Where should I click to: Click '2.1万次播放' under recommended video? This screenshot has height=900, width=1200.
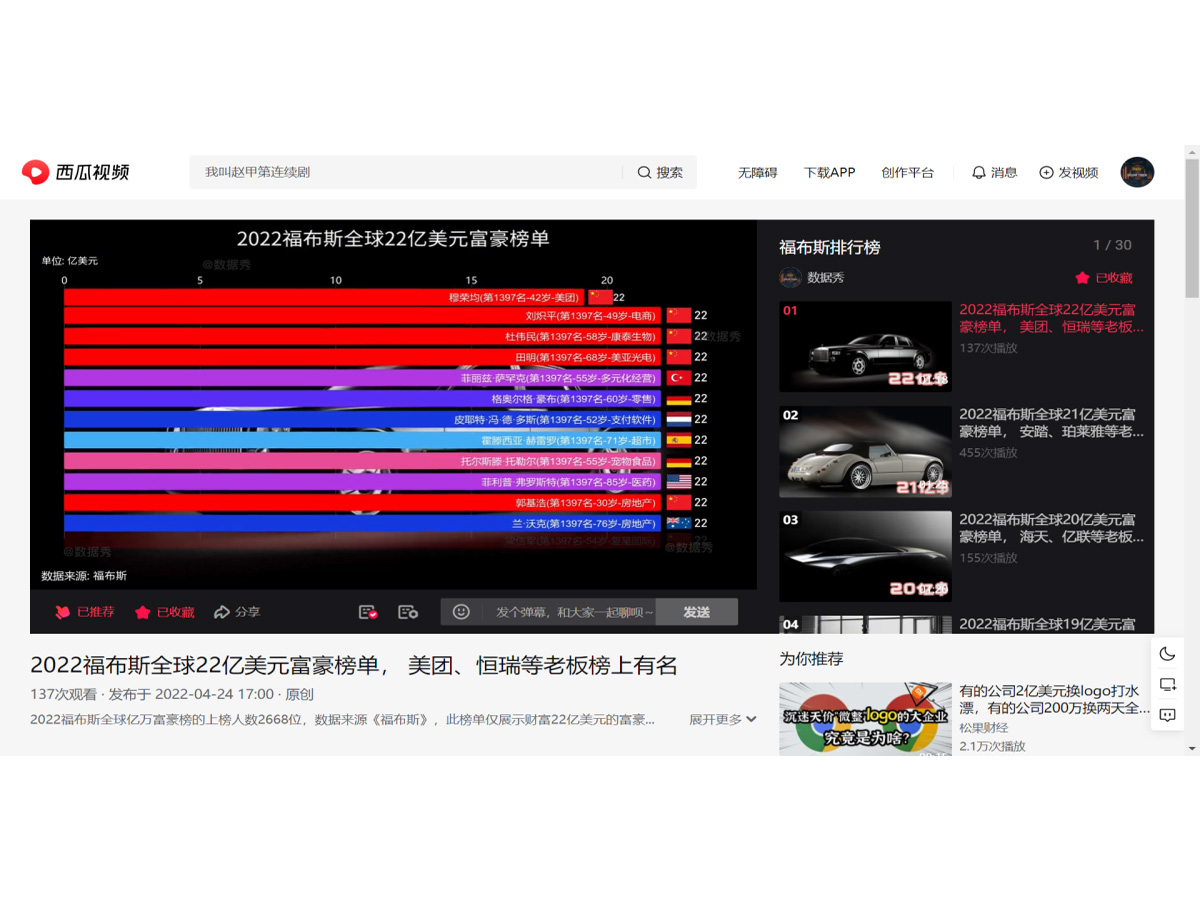(x=992, y=746)
